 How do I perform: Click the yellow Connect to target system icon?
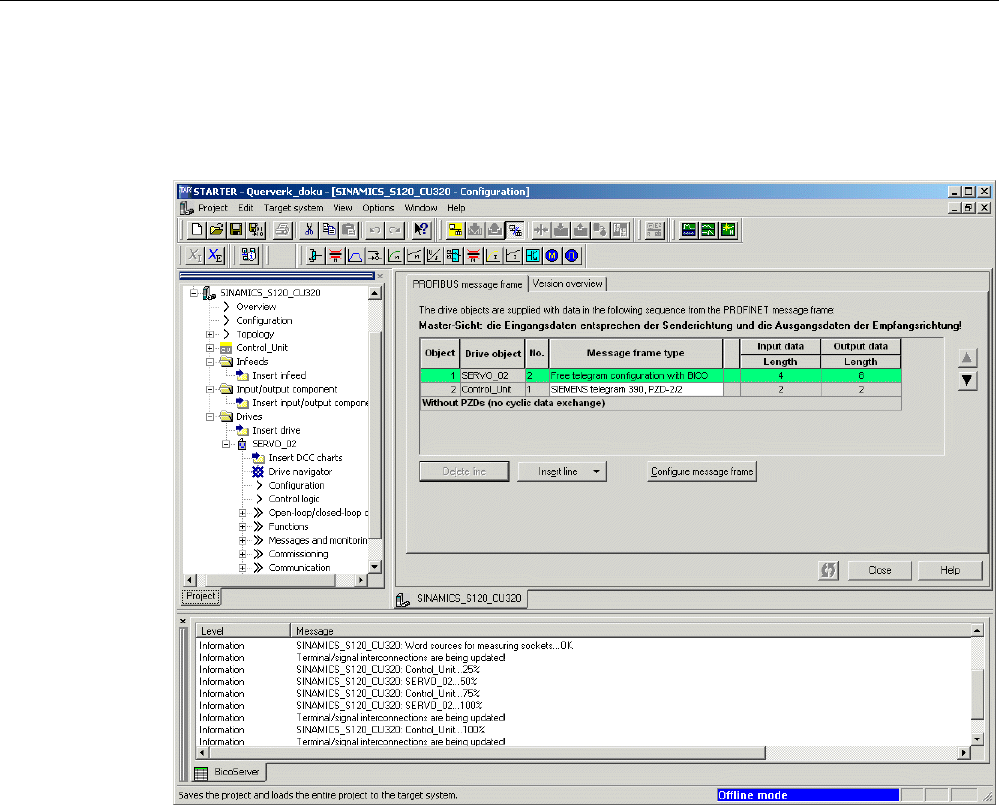point(455,230)
